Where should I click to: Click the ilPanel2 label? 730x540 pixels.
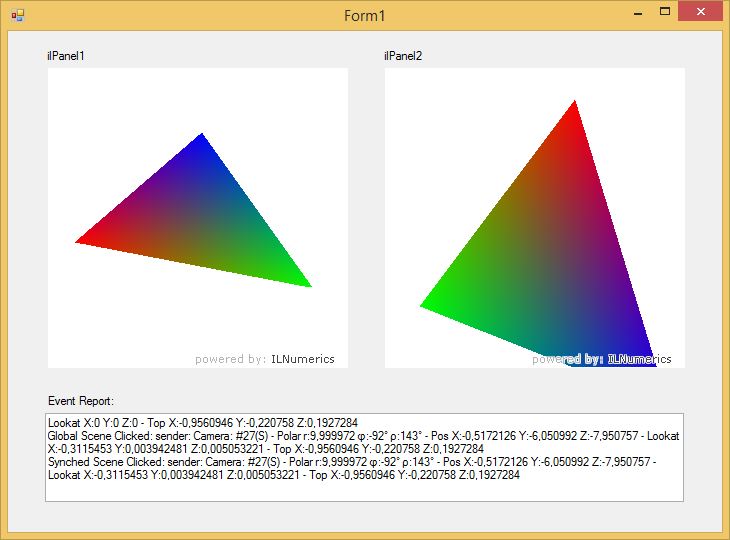403,56
